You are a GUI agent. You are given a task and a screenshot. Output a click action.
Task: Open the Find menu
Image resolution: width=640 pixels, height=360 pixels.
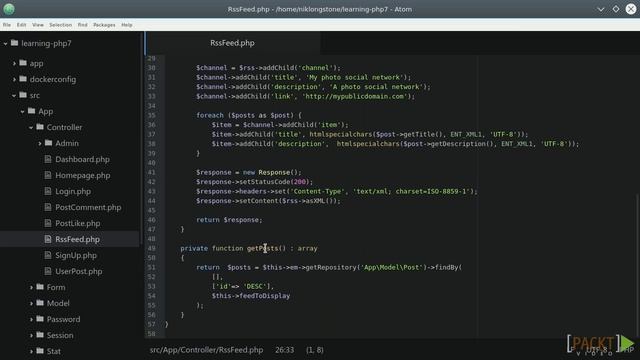(x=82, y=25)
